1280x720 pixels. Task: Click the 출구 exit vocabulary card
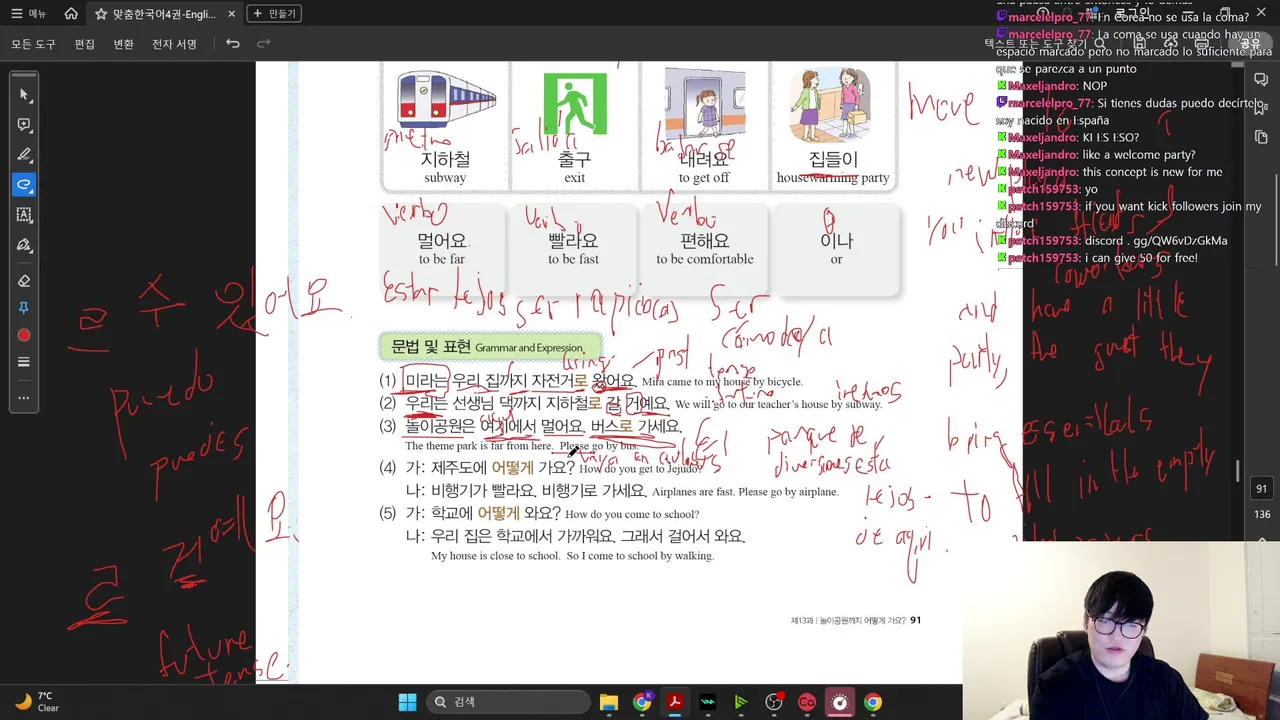574,126
